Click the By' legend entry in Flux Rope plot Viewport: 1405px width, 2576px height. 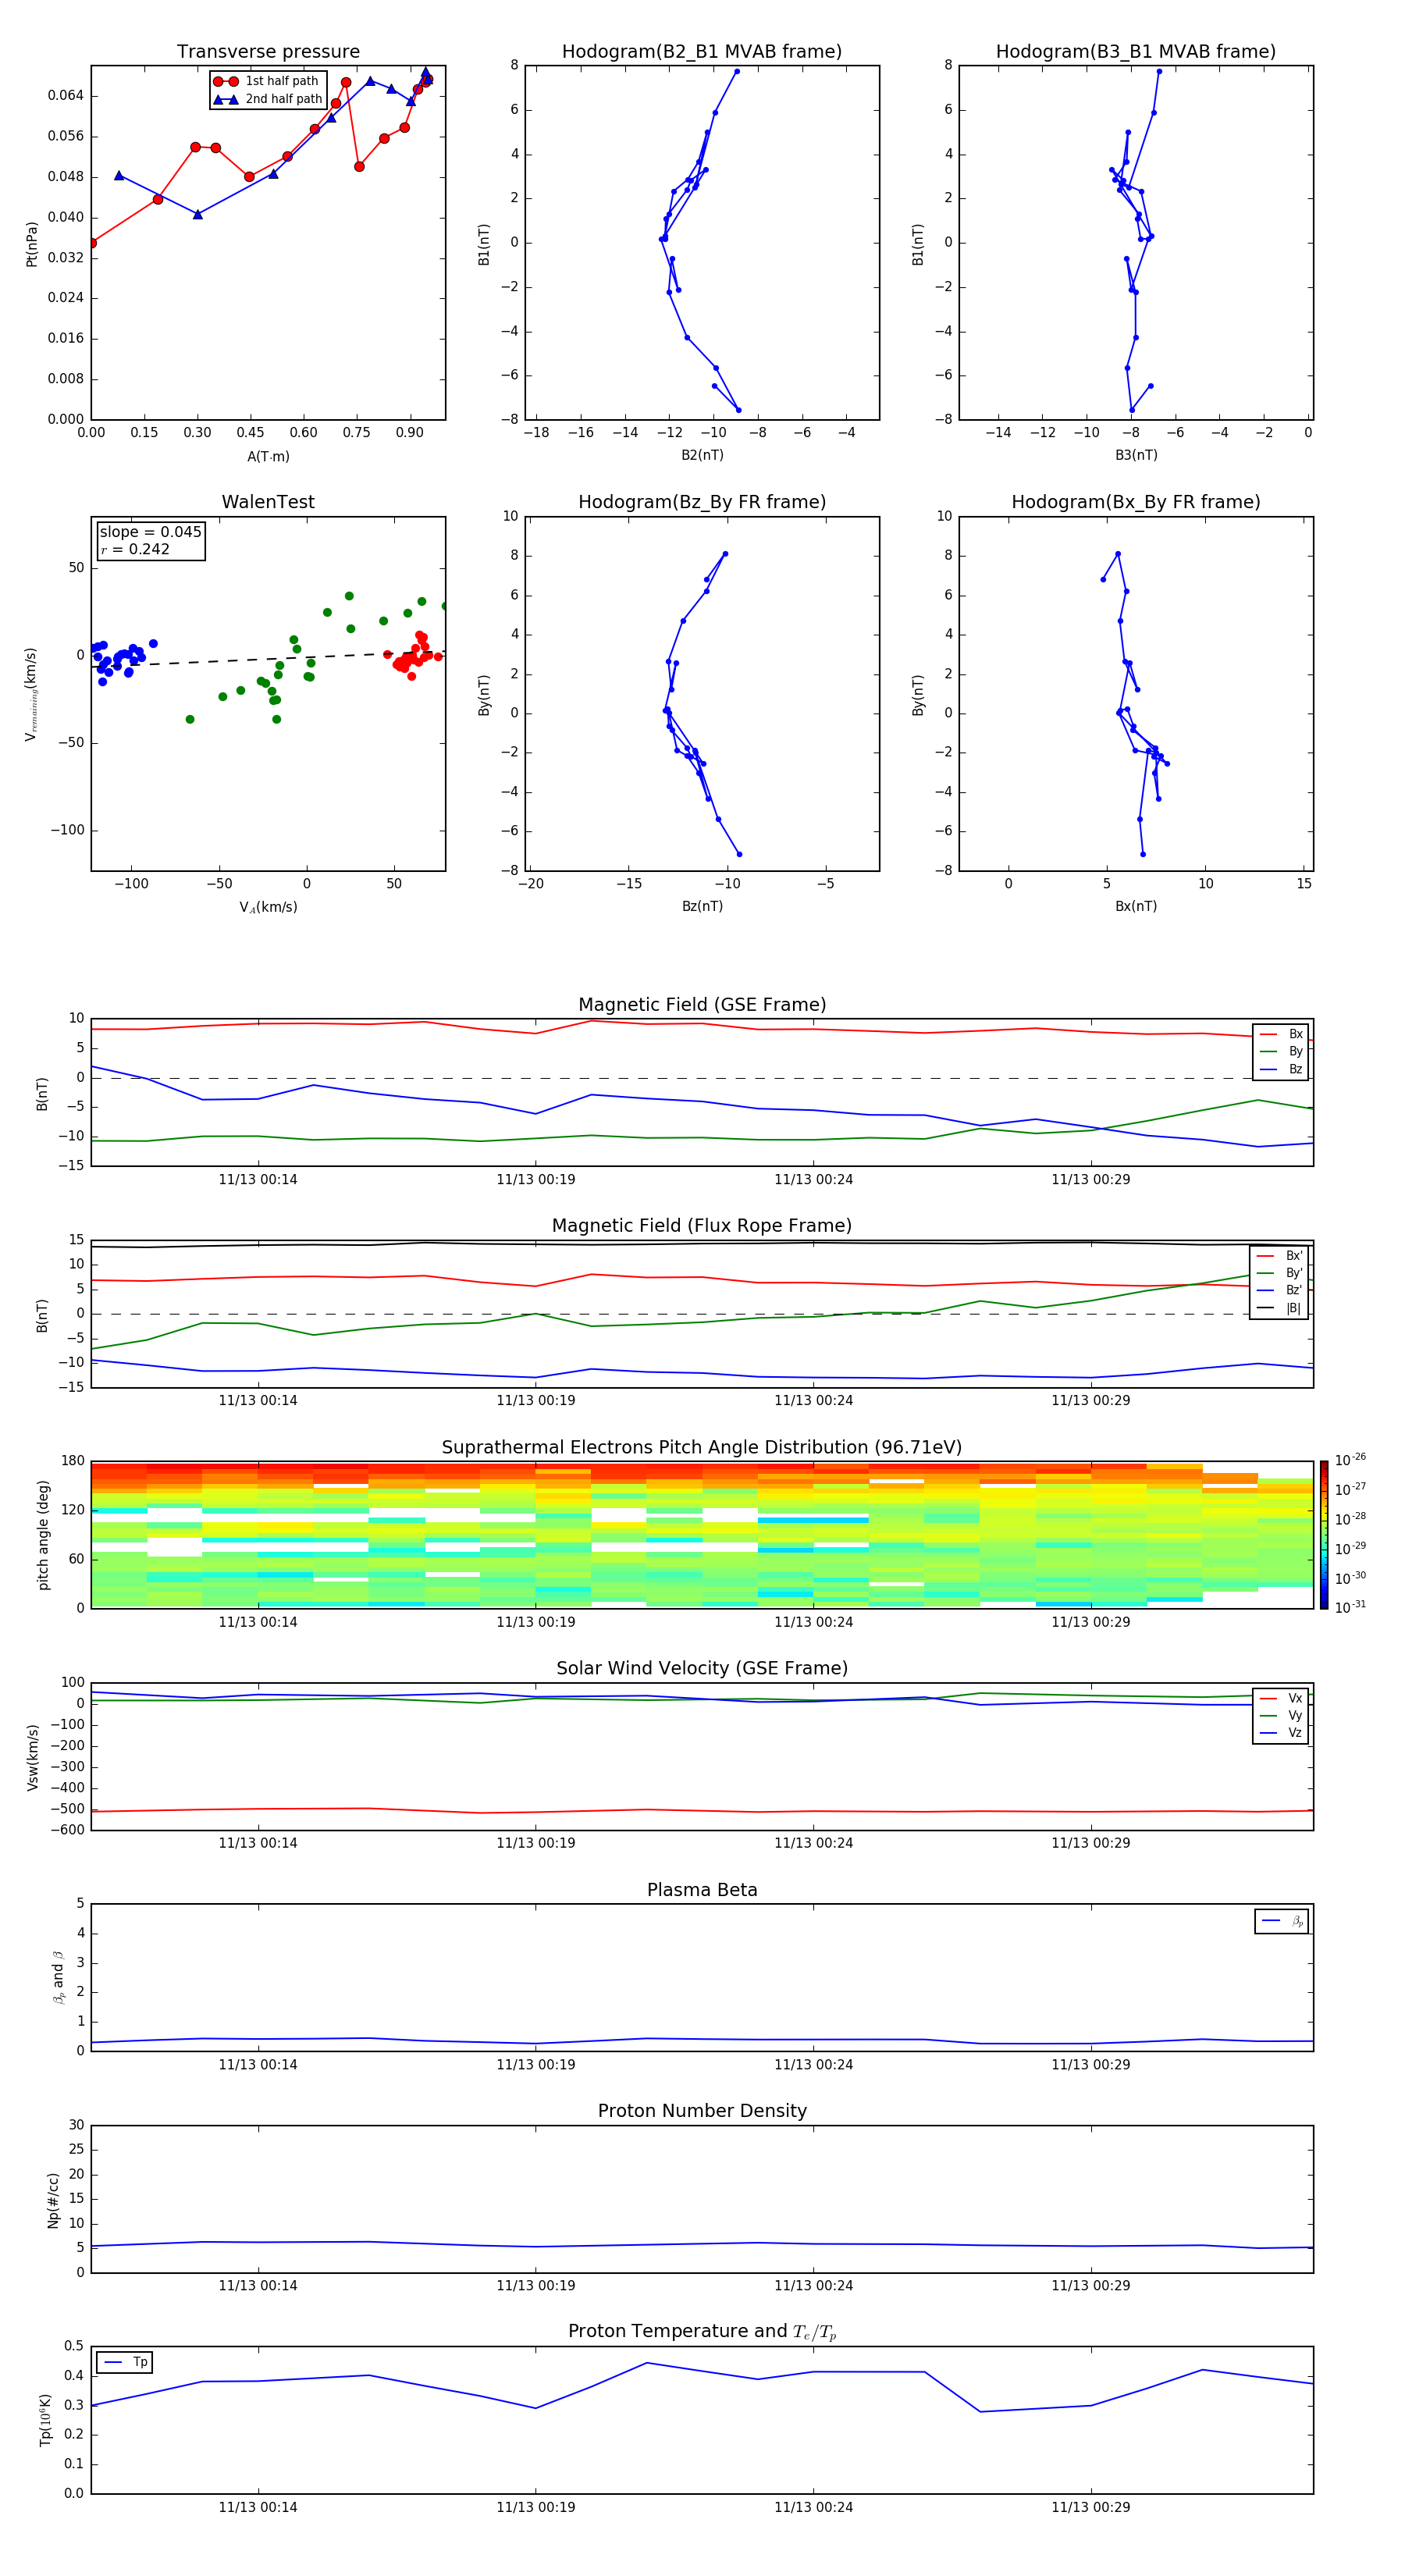[1279, 1273]
